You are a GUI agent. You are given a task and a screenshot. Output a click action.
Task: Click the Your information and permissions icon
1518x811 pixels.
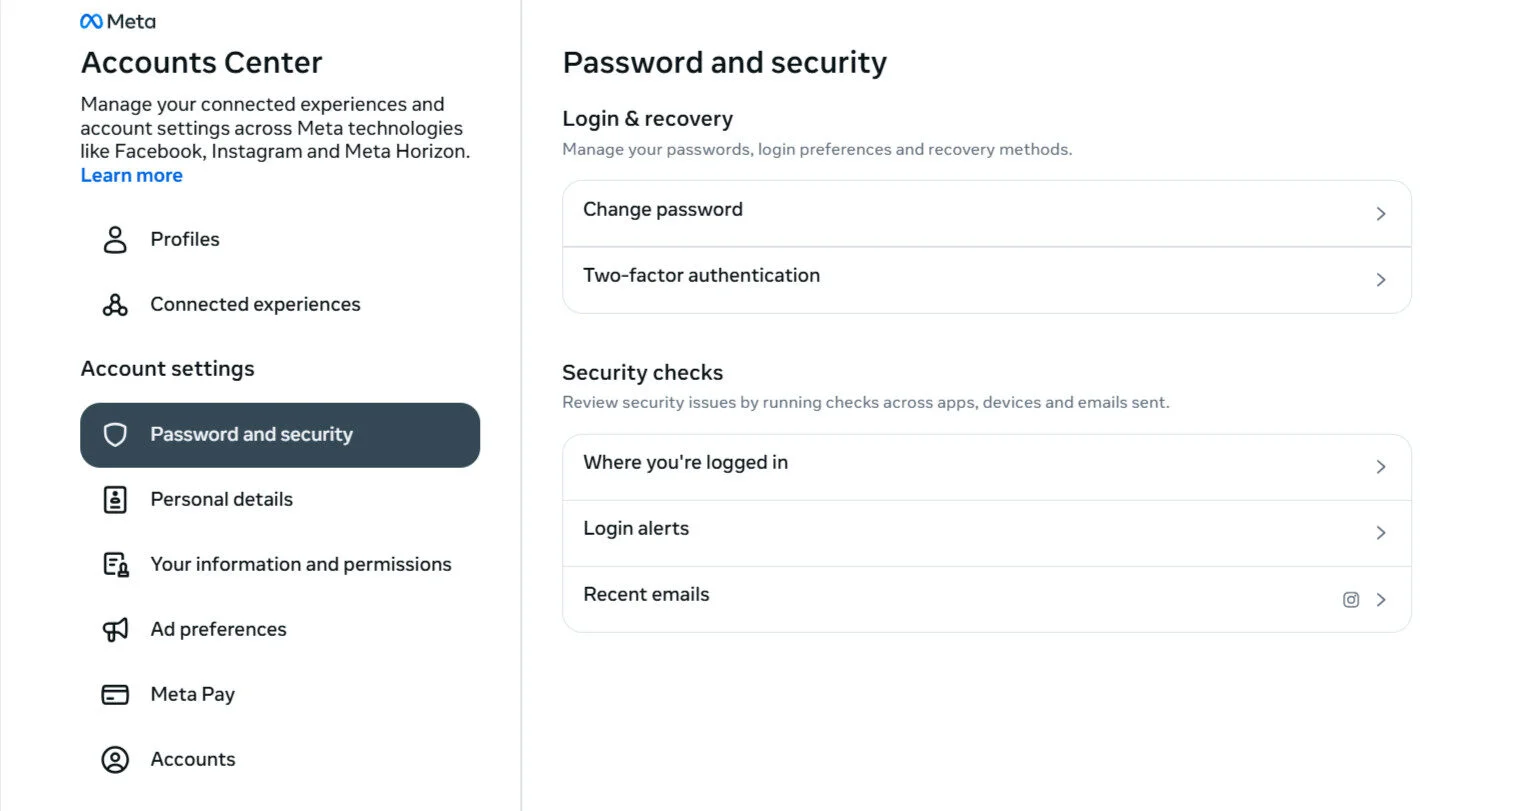tap(114, 564)
